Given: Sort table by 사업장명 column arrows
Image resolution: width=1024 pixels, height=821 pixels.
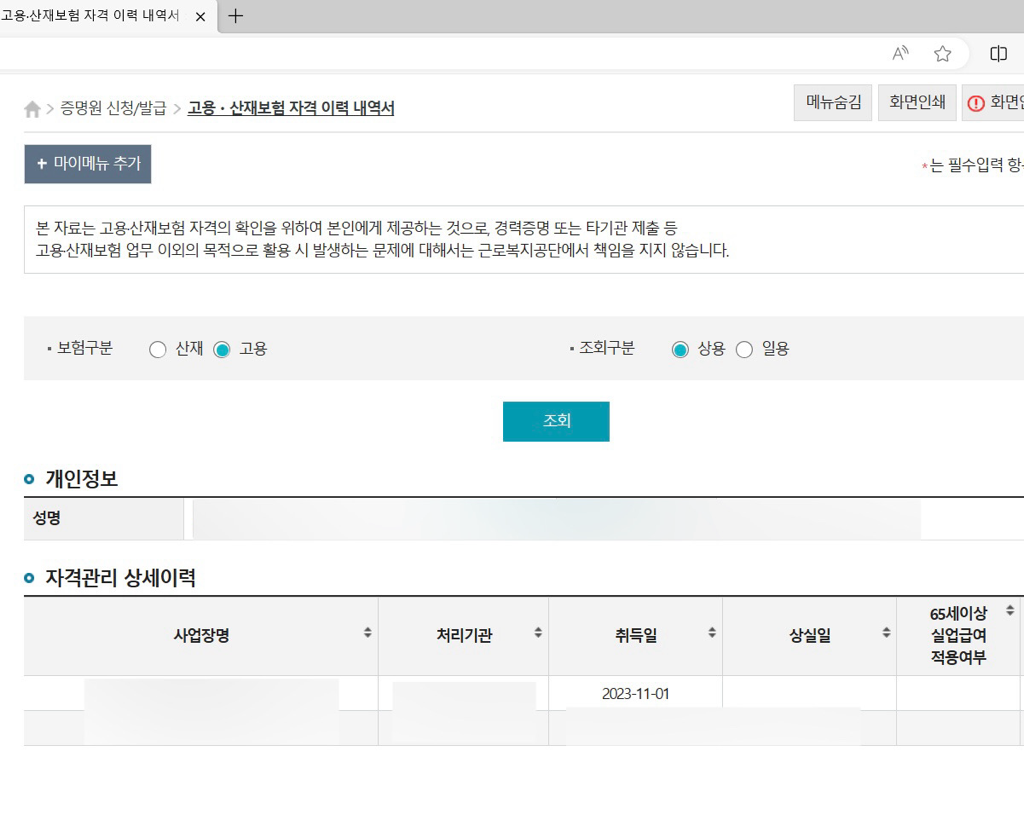Looking at the screenshot, I should pos(367,633).
